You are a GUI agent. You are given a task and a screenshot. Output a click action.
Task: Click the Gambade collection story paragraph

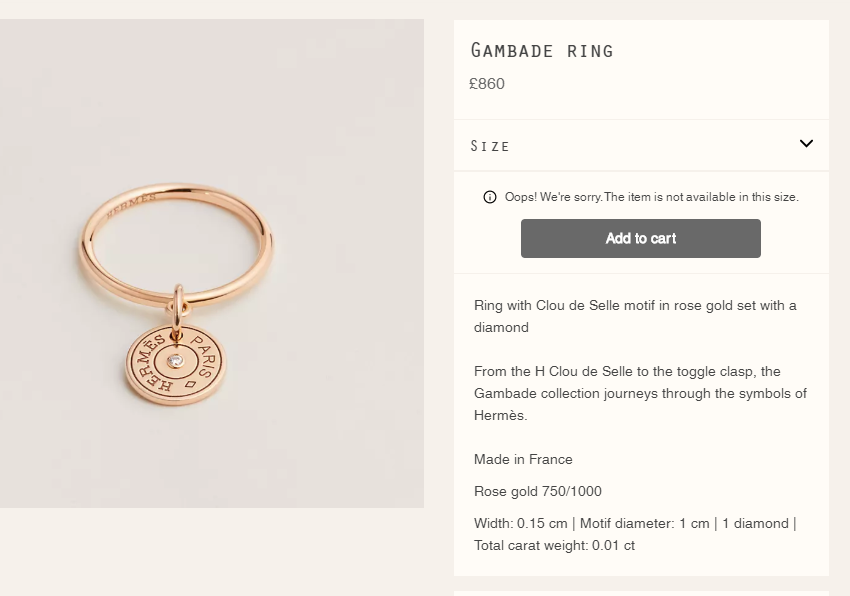pos(640,393)
